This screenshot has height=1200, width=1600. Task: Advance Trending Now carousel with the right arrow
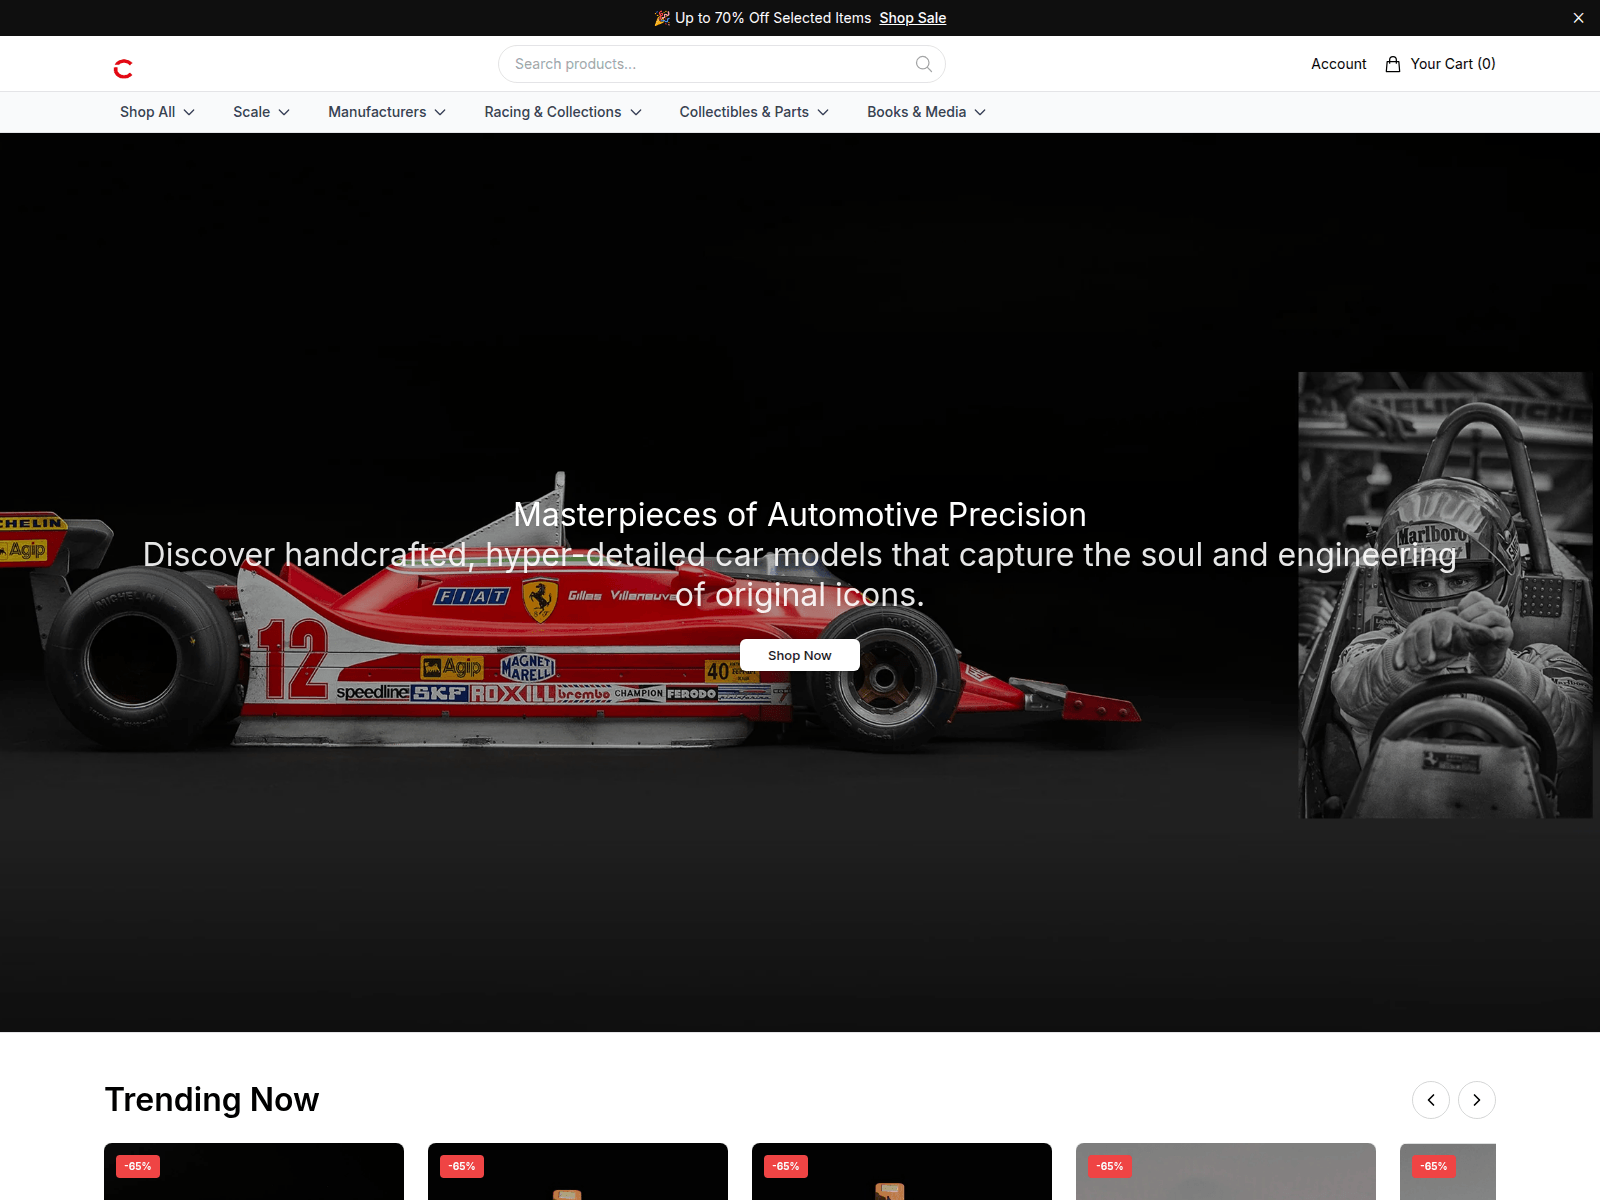coord(1476,1100)
